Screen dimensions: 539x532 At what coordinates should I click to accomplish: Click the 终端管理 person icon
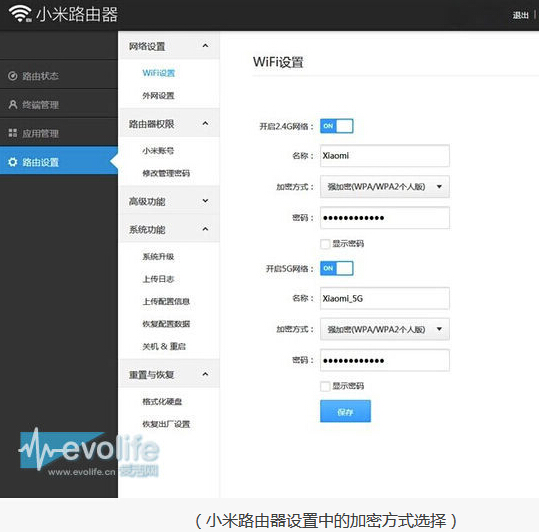pos(13,104)
